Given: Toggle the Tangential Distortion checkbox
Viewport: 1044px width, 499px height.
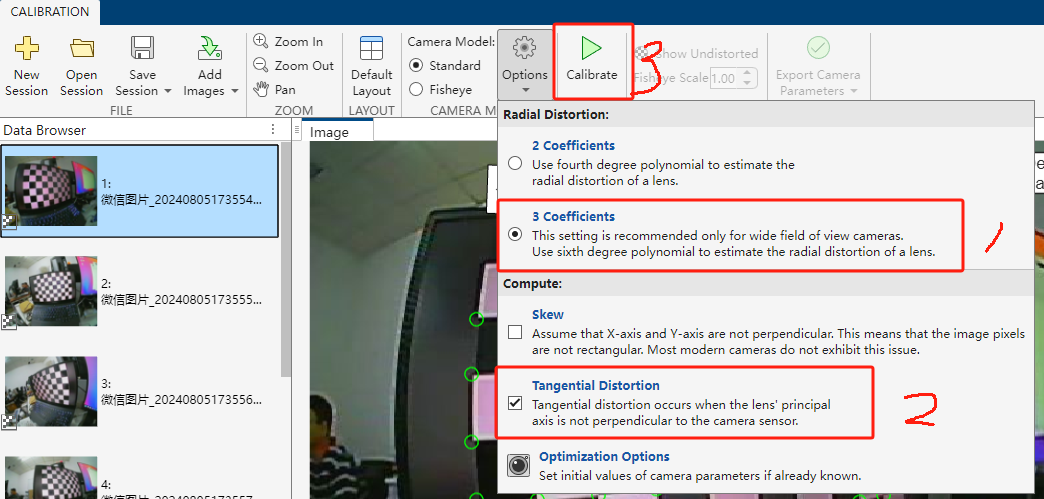Looking at the screenshot, I should pyautogui.click(x=515, y=403).
